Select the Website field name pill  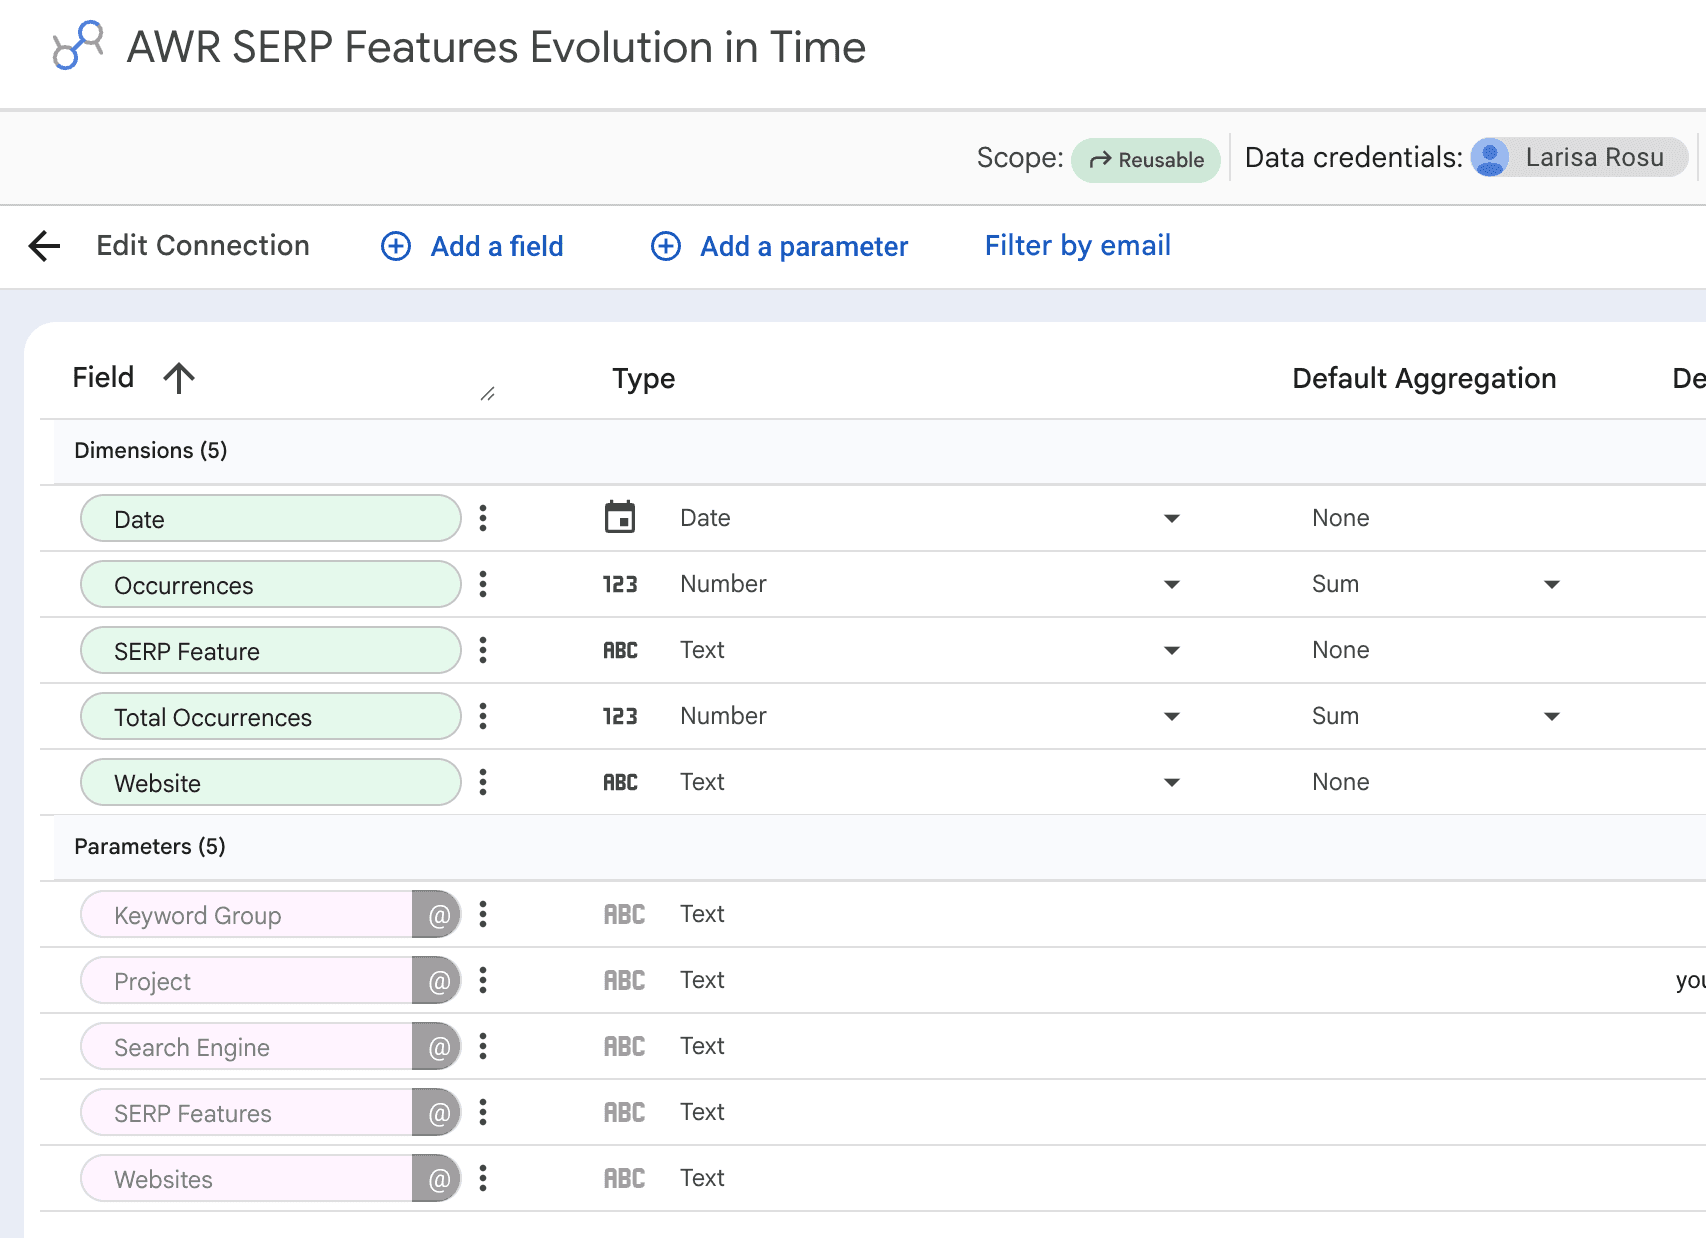pos(271,782)
